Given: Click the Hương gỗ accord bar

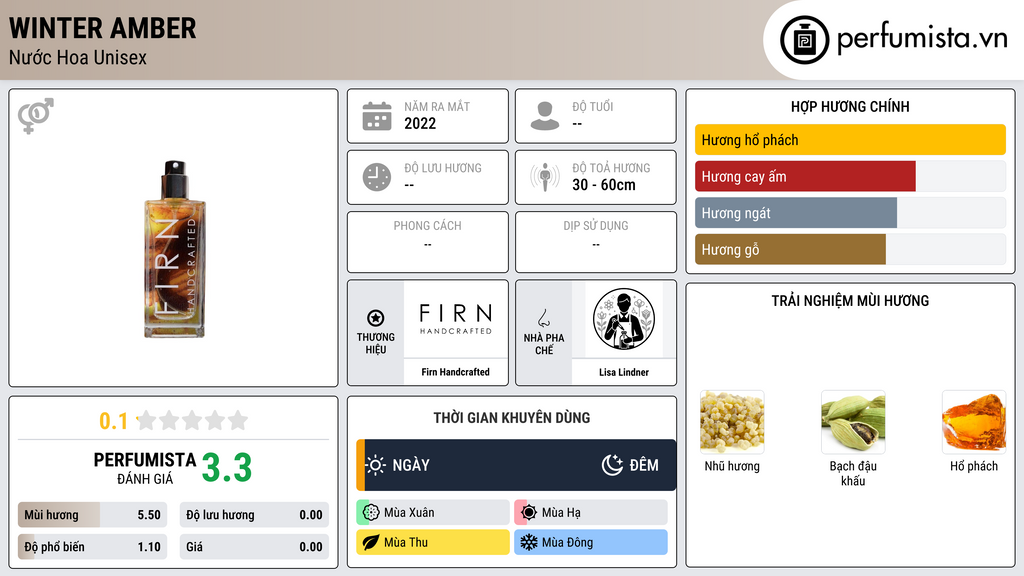Looking at the screenshot, I should click(850, 249).
